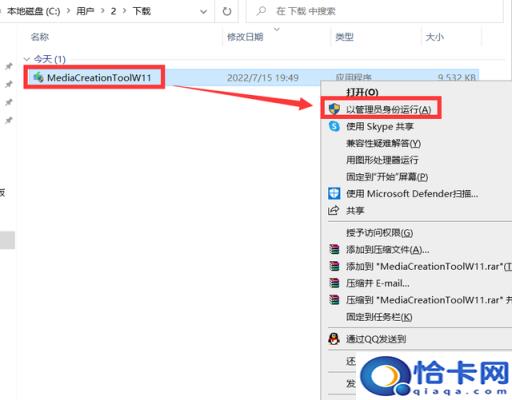Open the address bar history dropdown

203,12
